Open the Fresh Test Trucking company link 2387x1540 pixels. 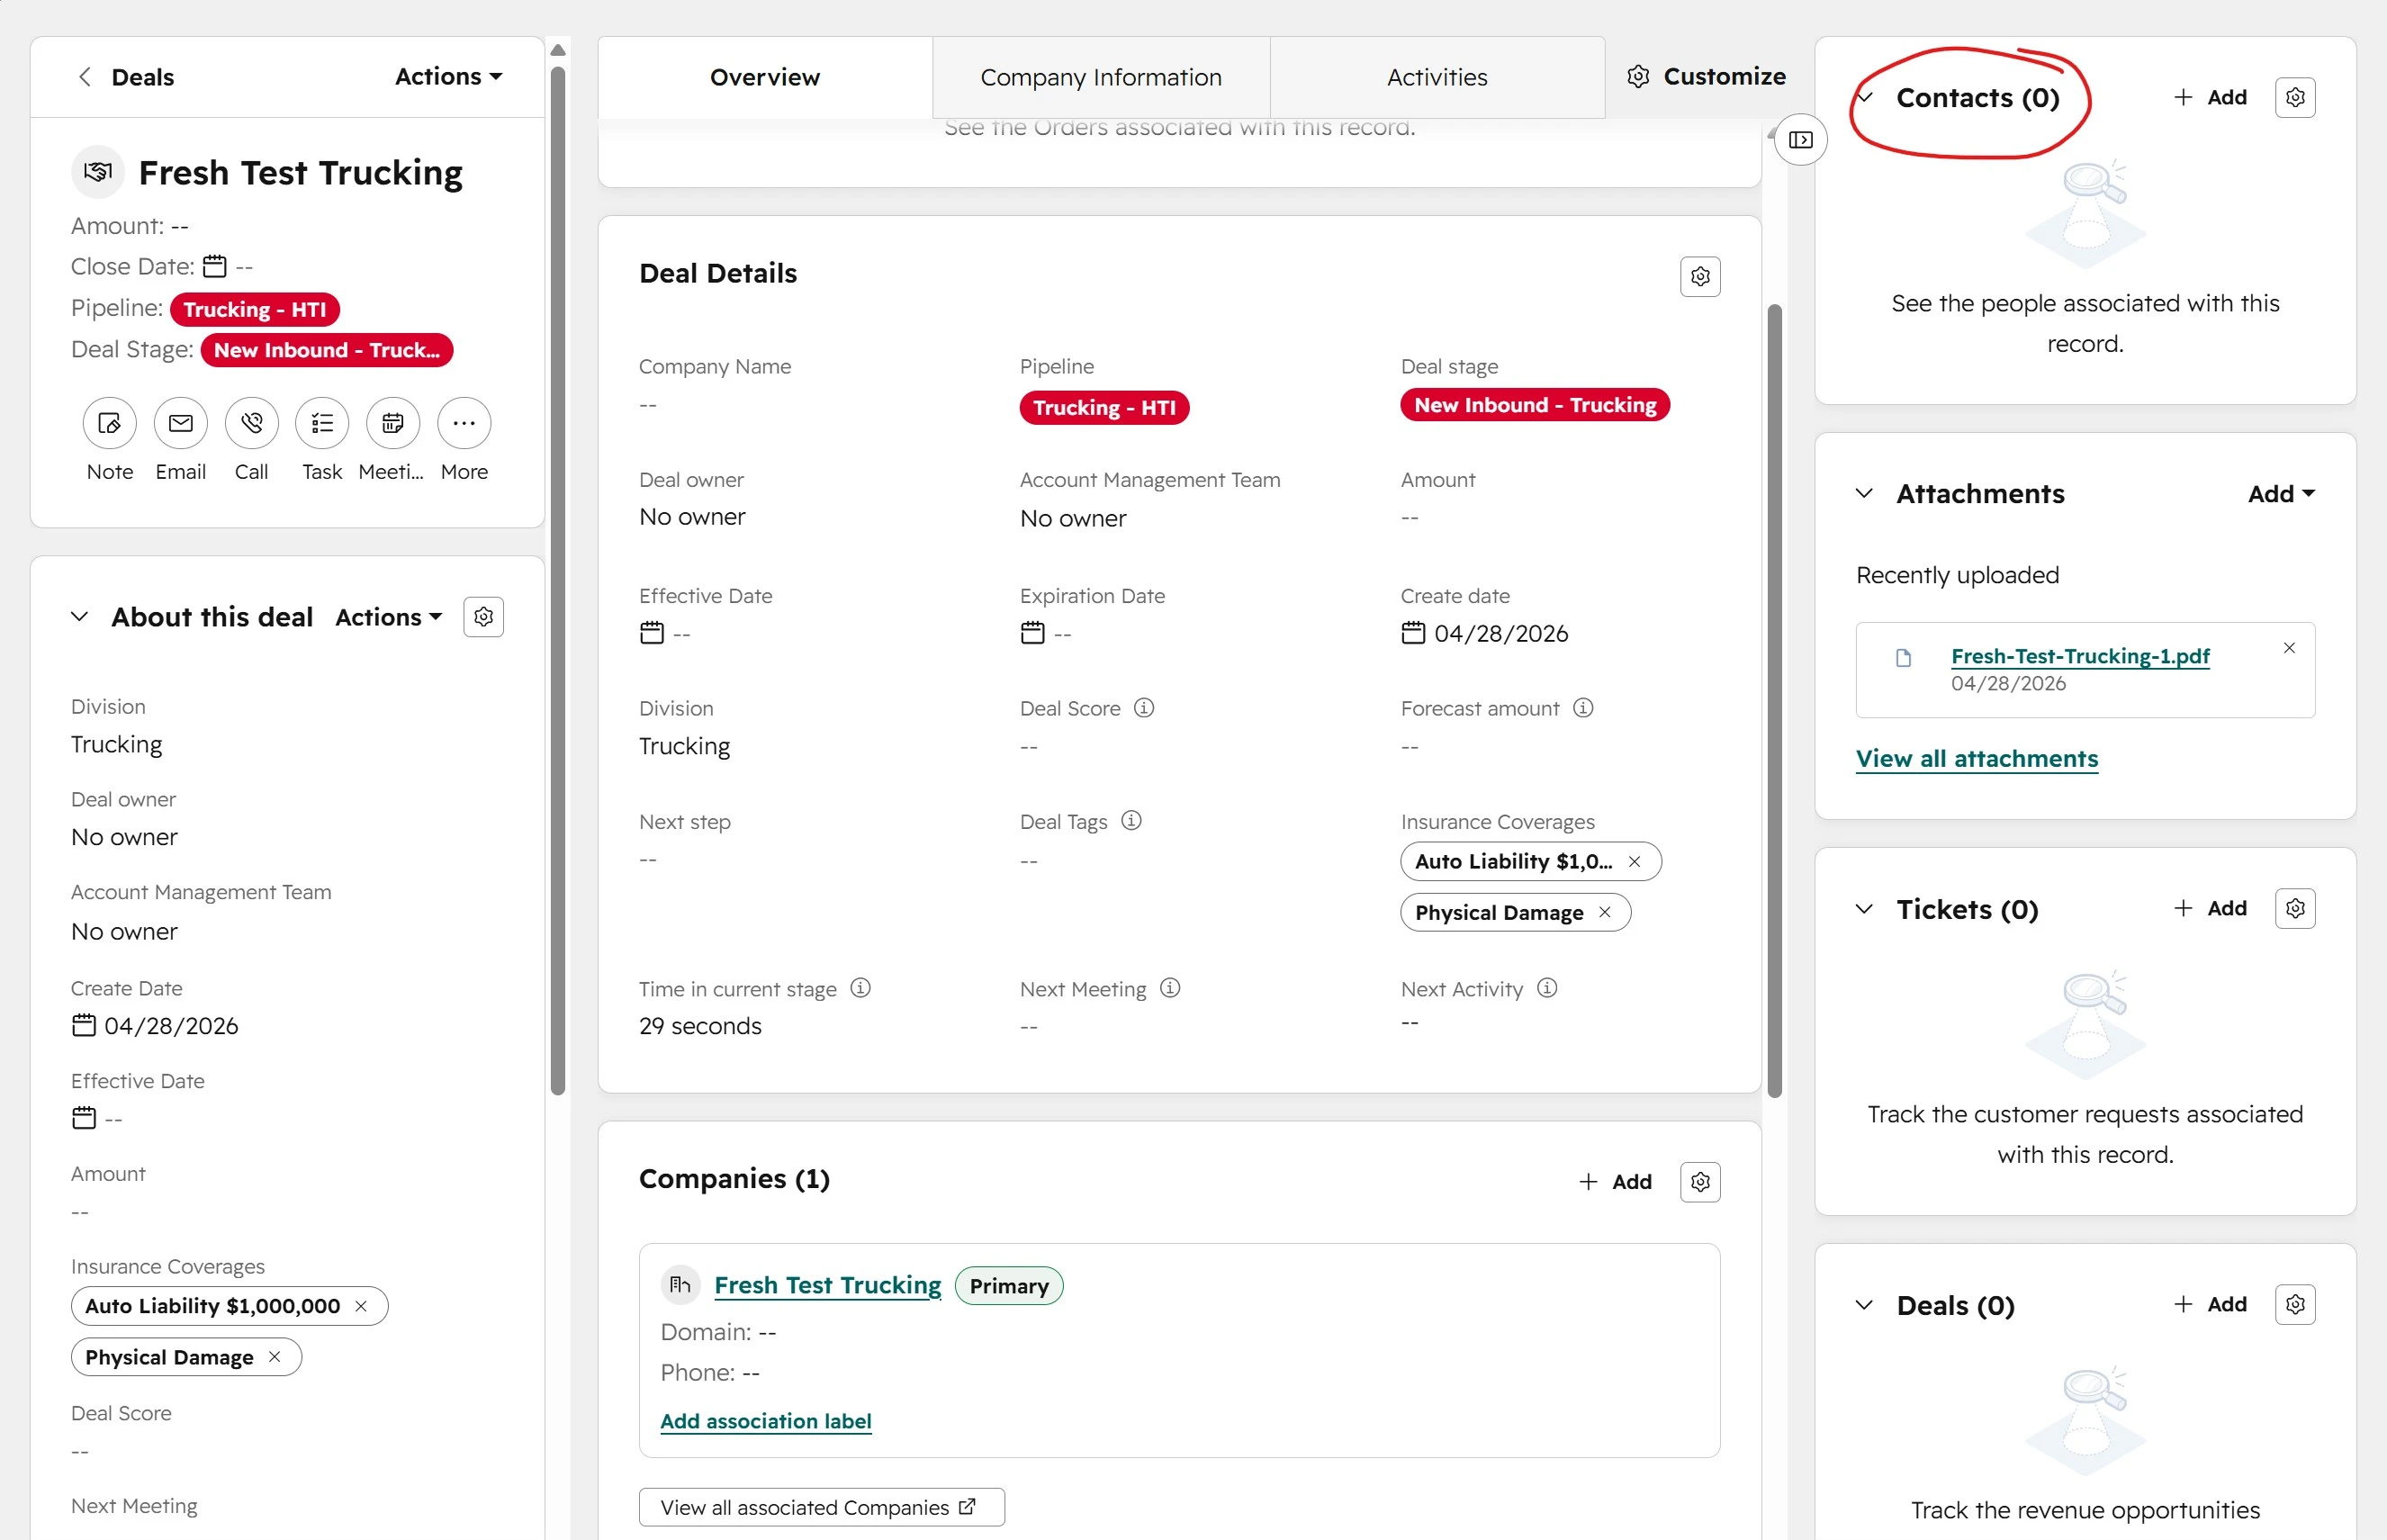[827, 1285]
